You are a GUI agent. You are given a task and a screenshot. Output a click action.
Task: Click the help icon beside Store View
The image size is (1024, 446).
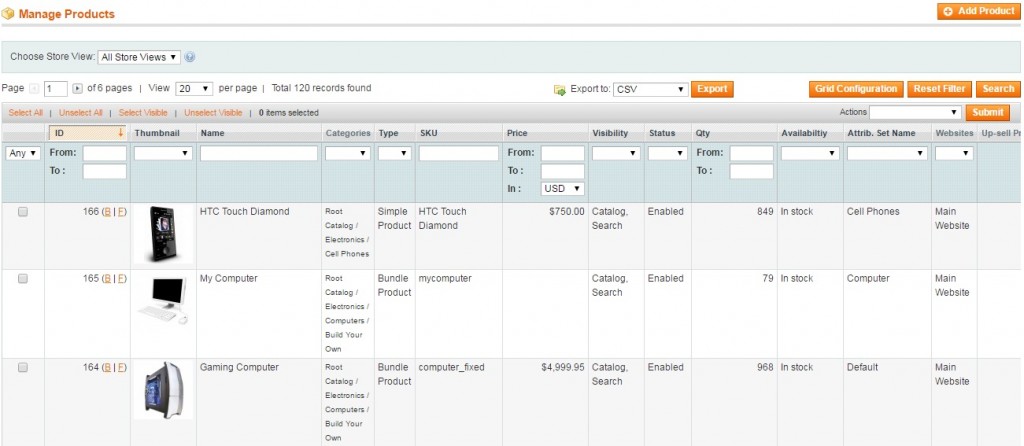coord(190,57)
